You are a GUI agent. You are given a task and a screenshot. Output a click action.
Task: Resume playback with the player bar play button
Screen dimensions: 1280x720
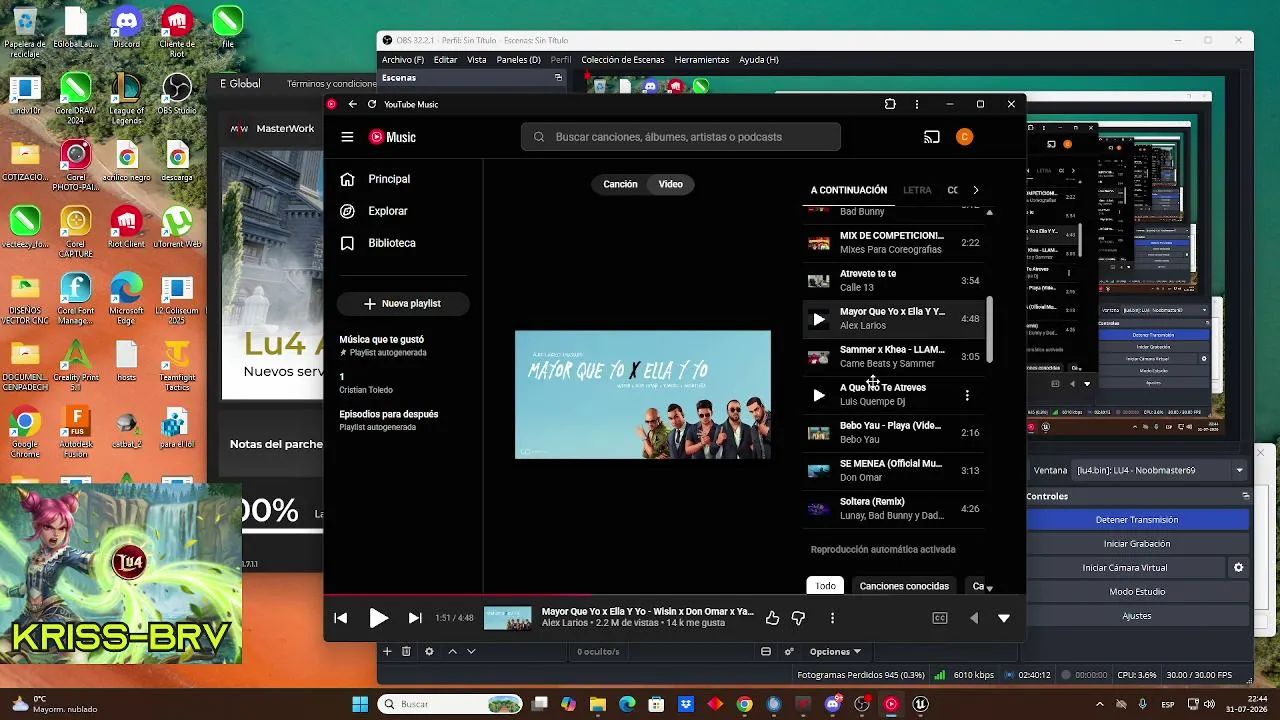click(x=378, y=618)
